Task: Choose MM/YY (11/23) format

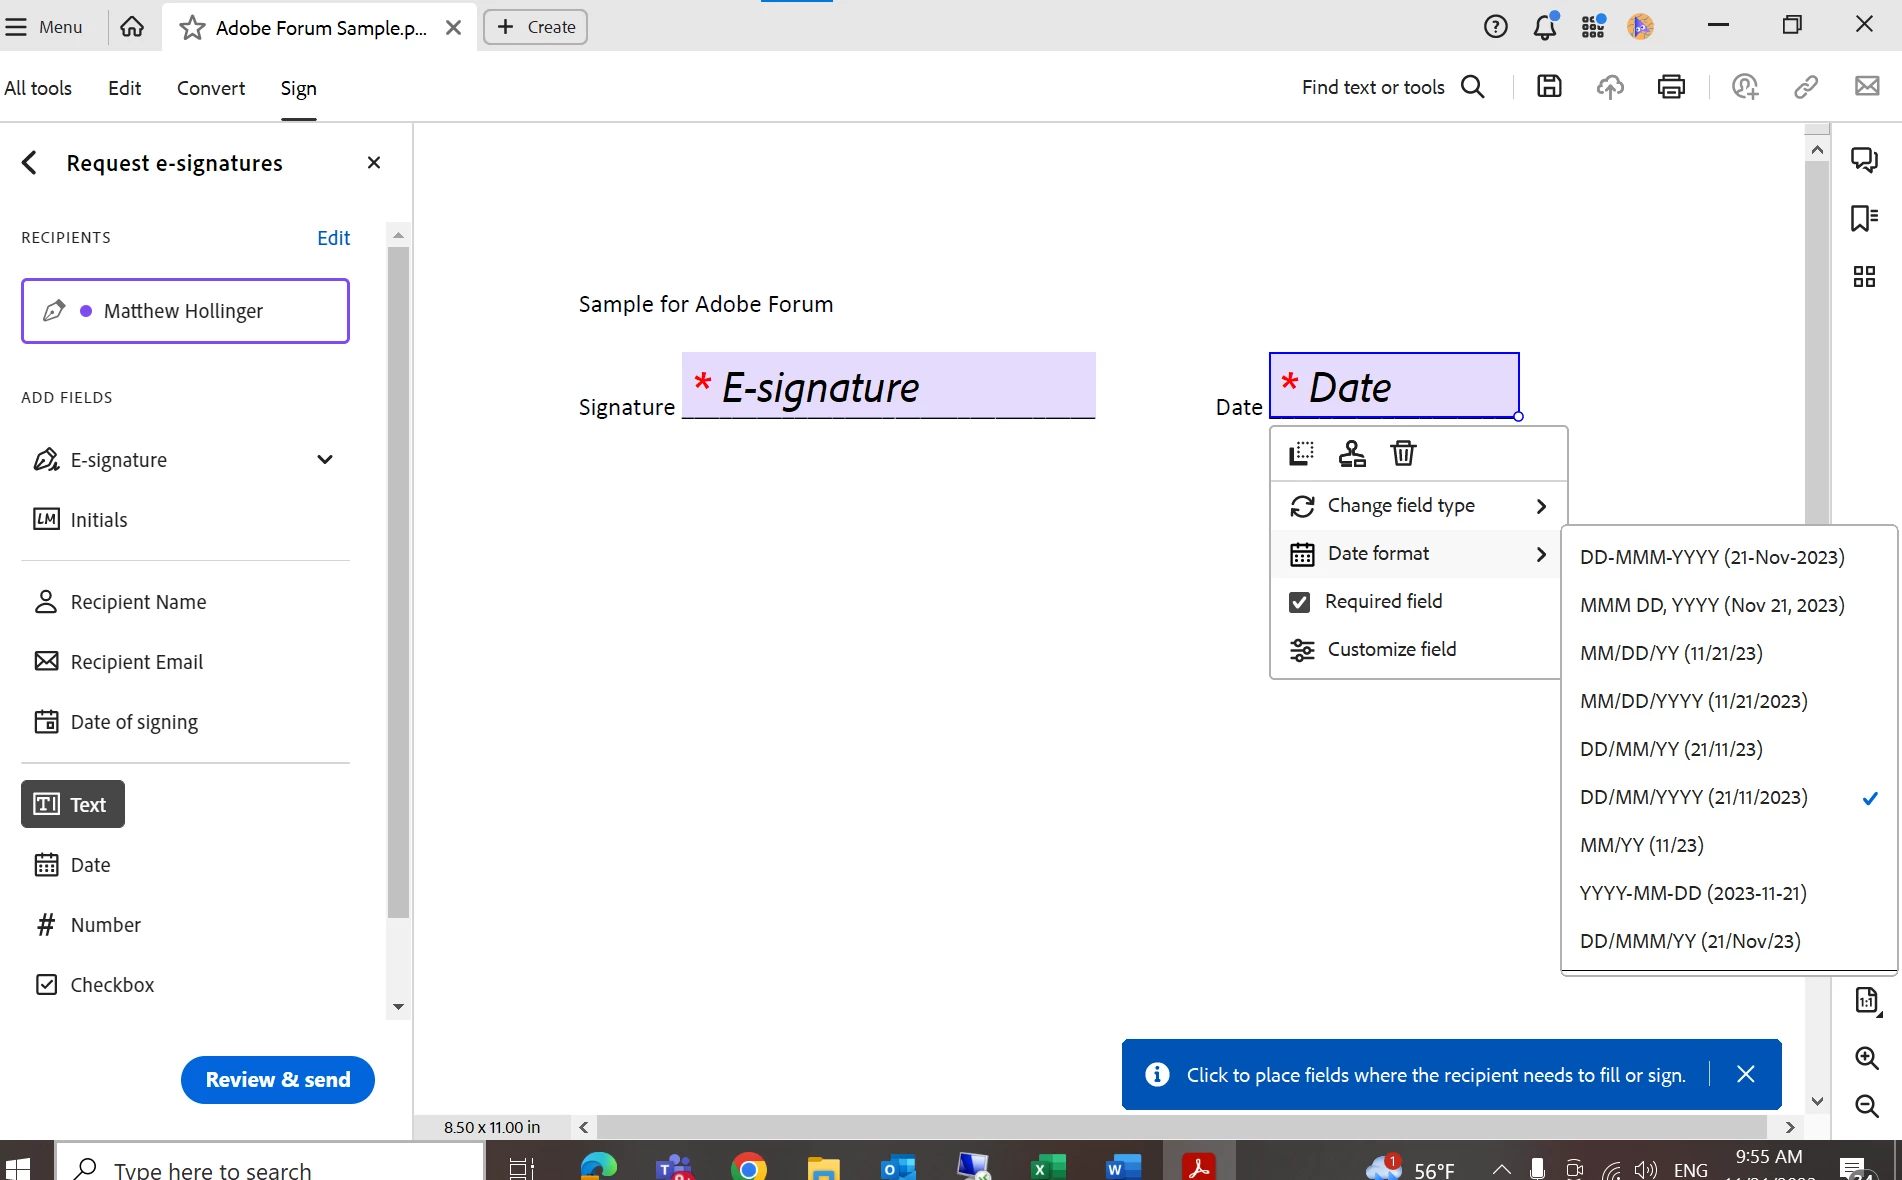Action: [1729, 846]
